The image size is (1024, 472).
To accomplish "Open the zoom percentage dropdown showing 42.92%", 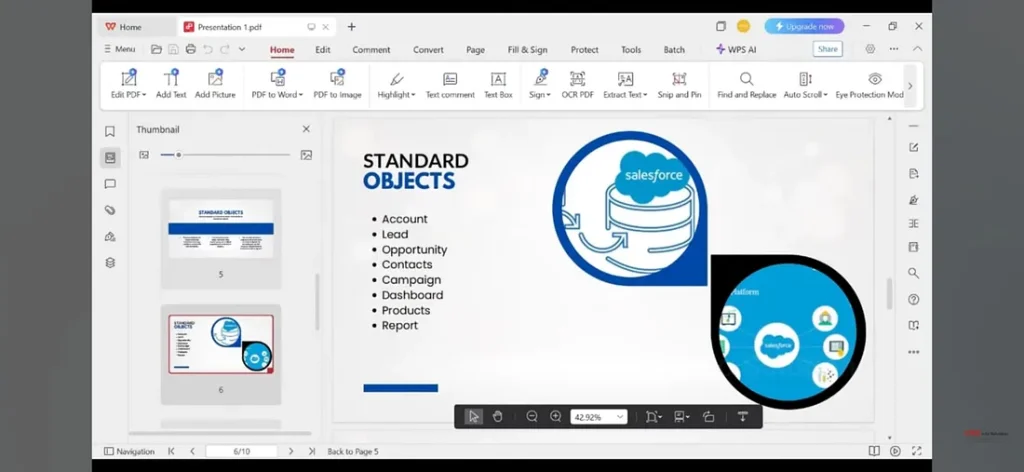I will coord(620,417).
